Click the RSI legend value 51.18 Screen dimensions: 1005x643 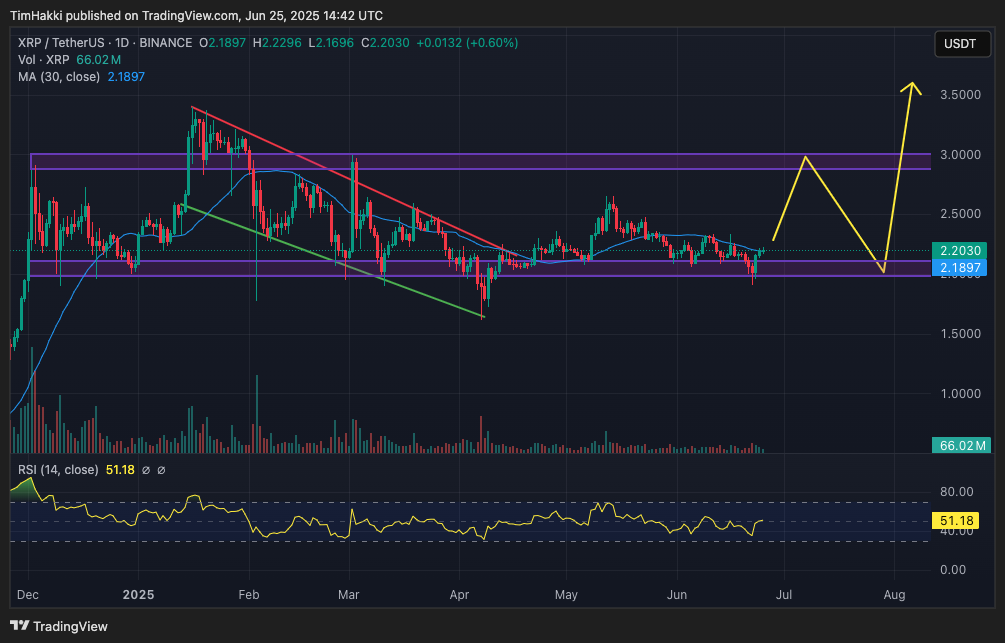(x=120, y=470)
